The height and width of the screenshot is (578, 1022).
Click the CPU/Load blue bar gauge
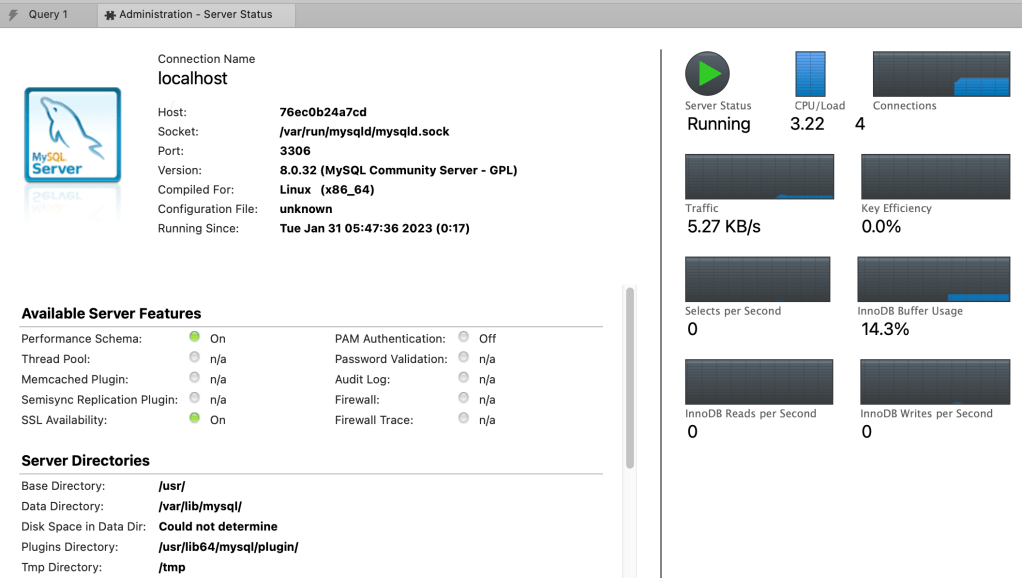click(x=810, y=74)
